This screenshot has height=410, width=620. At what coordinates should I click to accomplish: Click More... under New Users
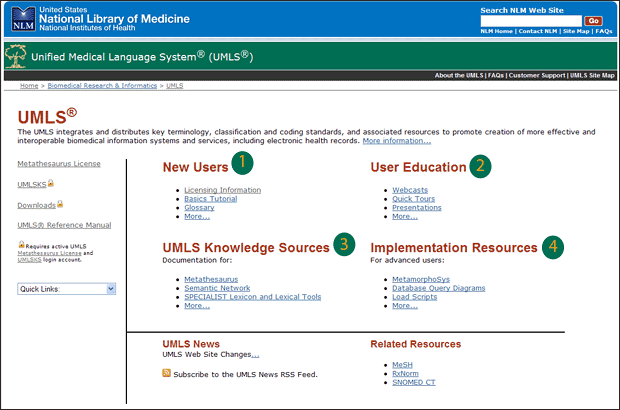197,216
